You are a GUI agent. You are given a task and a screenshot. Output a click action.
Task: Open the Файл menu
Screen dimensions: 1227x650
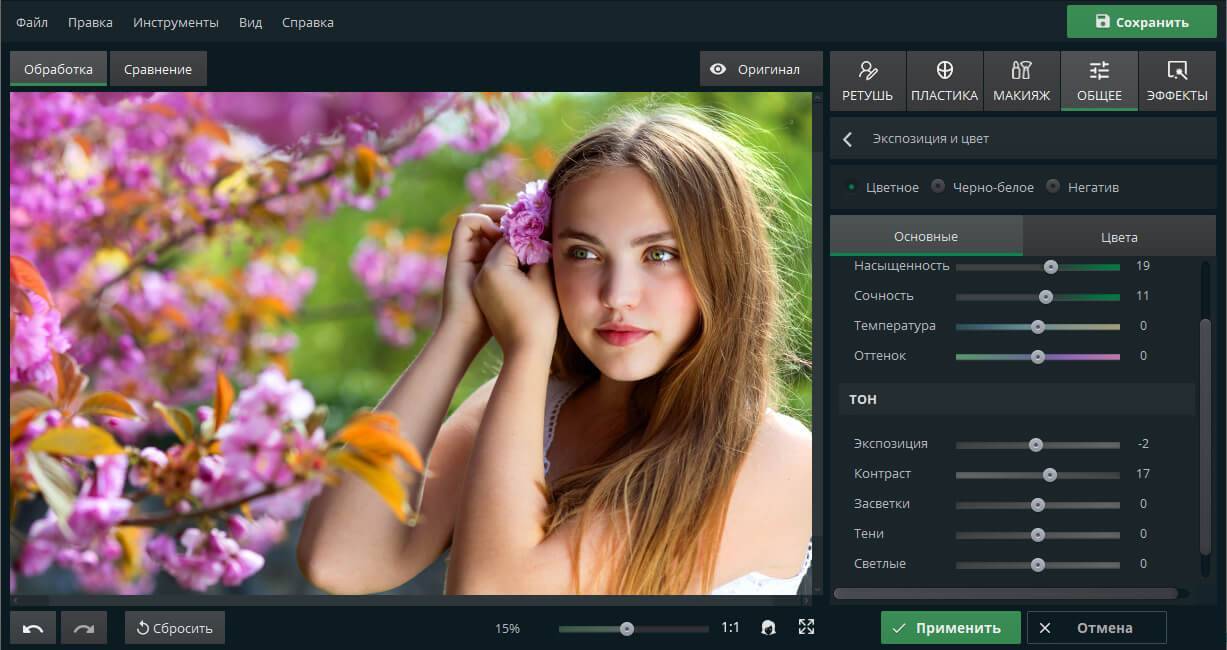32,22
